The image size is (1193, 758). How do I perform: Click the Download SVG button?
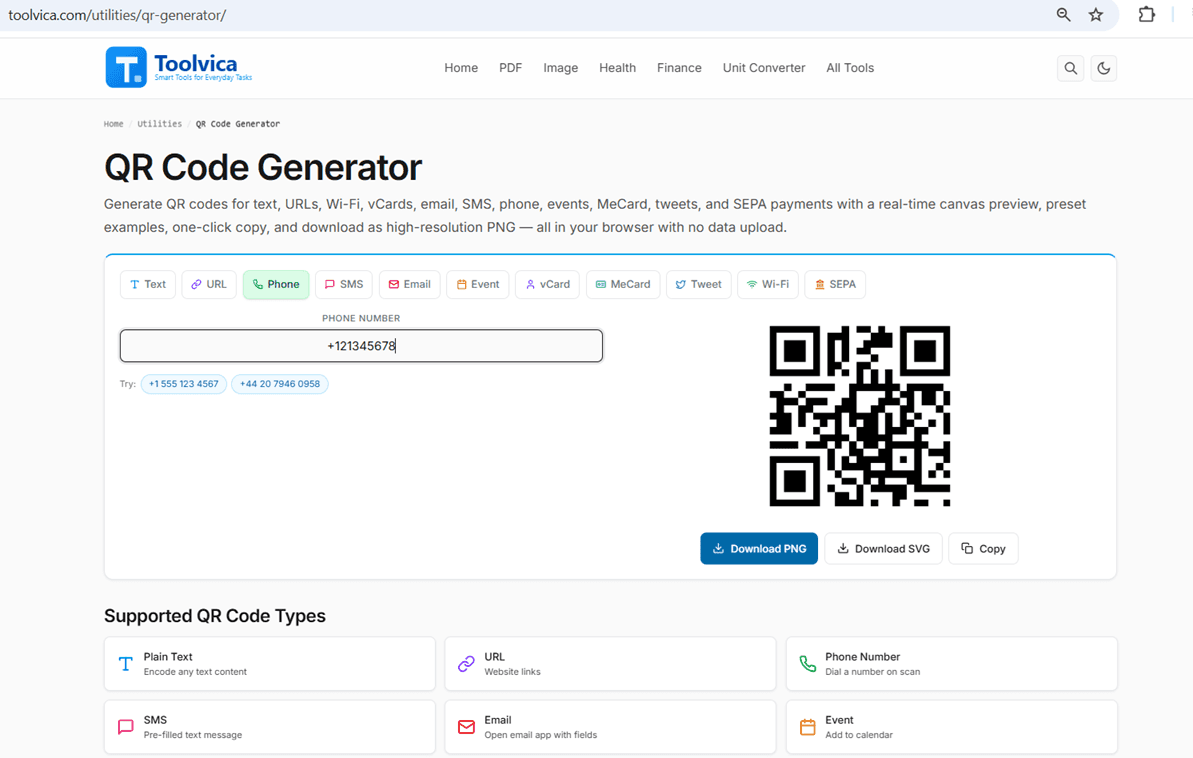click(x=883, y=549)
